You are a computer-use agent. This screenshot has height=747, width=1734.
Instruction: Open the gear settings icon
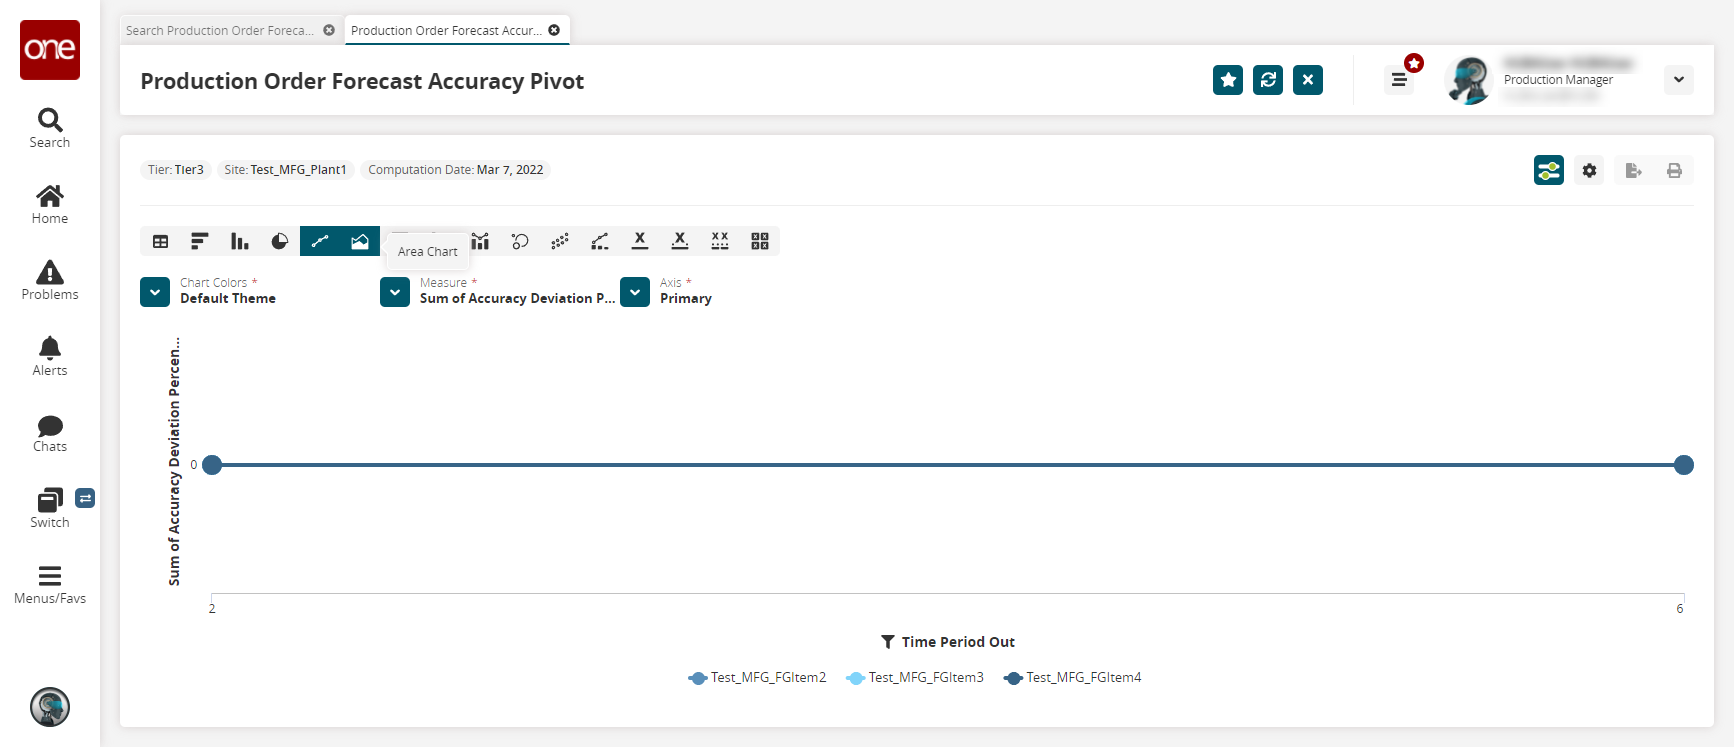pyautogui.click(x=1589, y=170)
